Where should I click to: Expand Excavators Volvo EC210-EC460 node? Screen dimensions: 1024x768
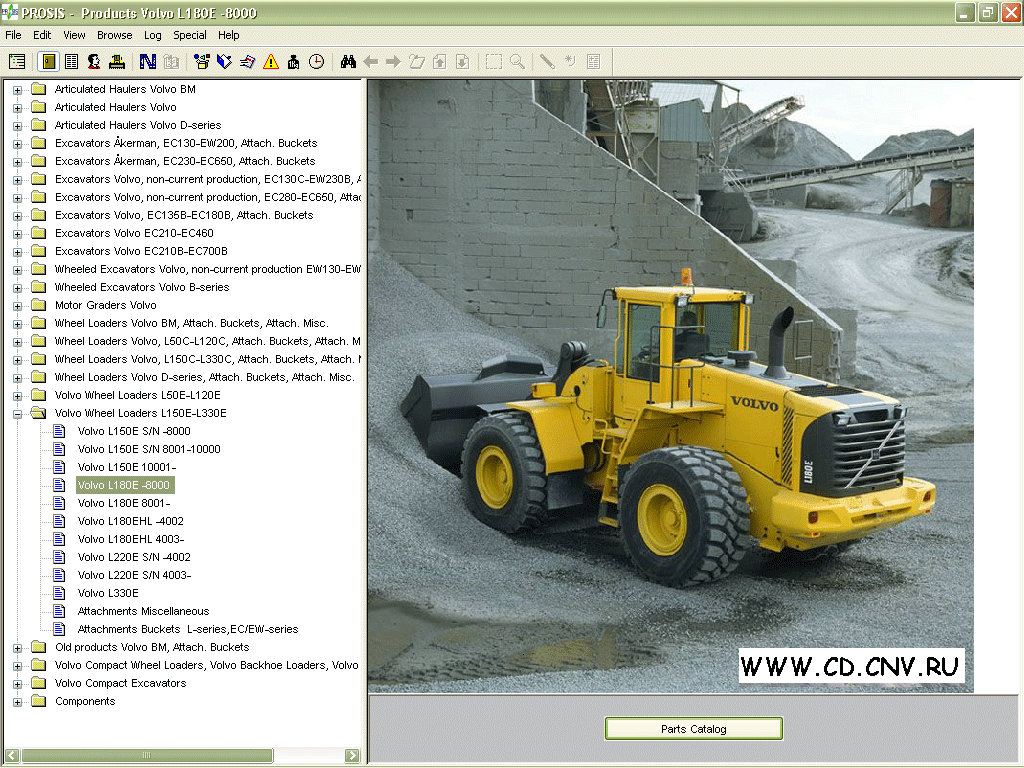tap(18, 234)
